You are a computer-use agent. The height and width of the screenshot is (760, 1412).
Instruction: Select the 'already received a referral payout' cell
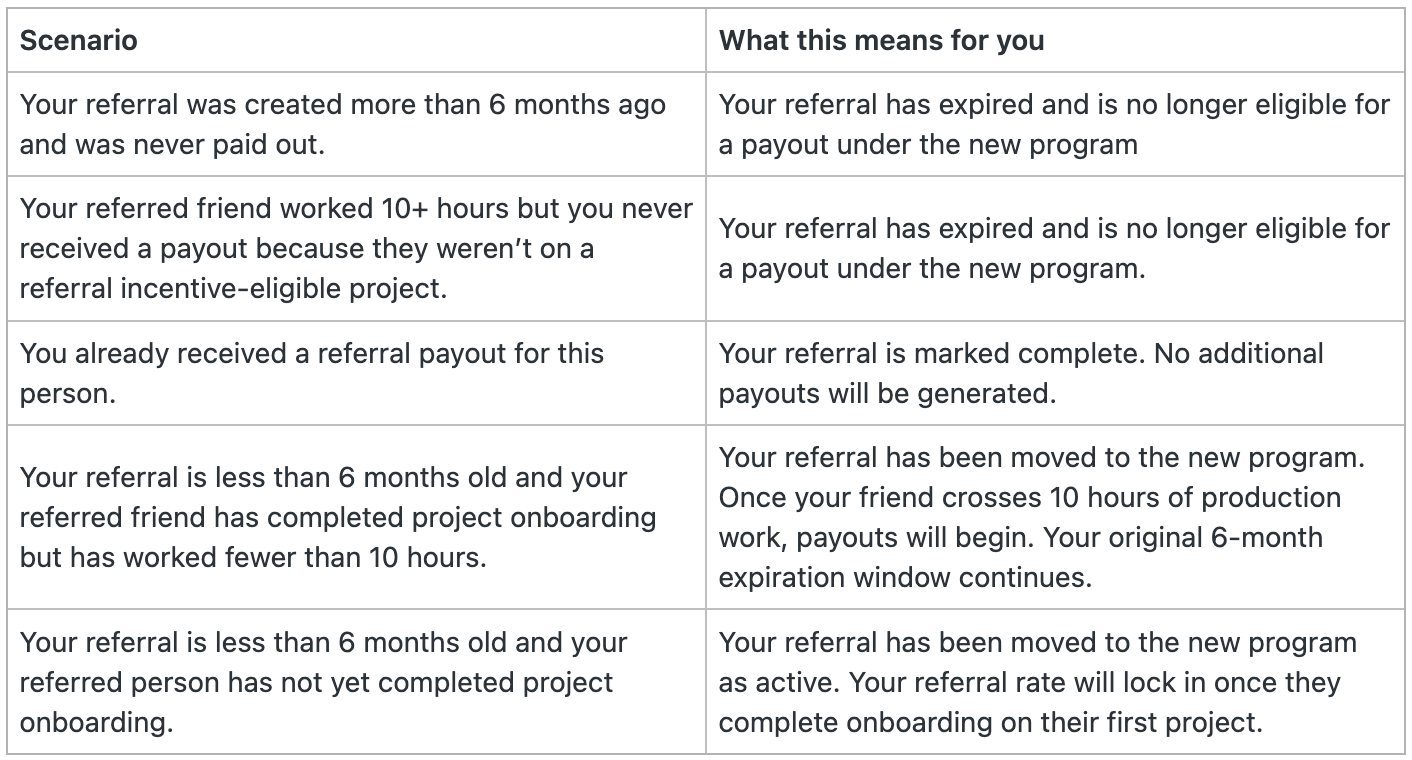tap(356, 372)
